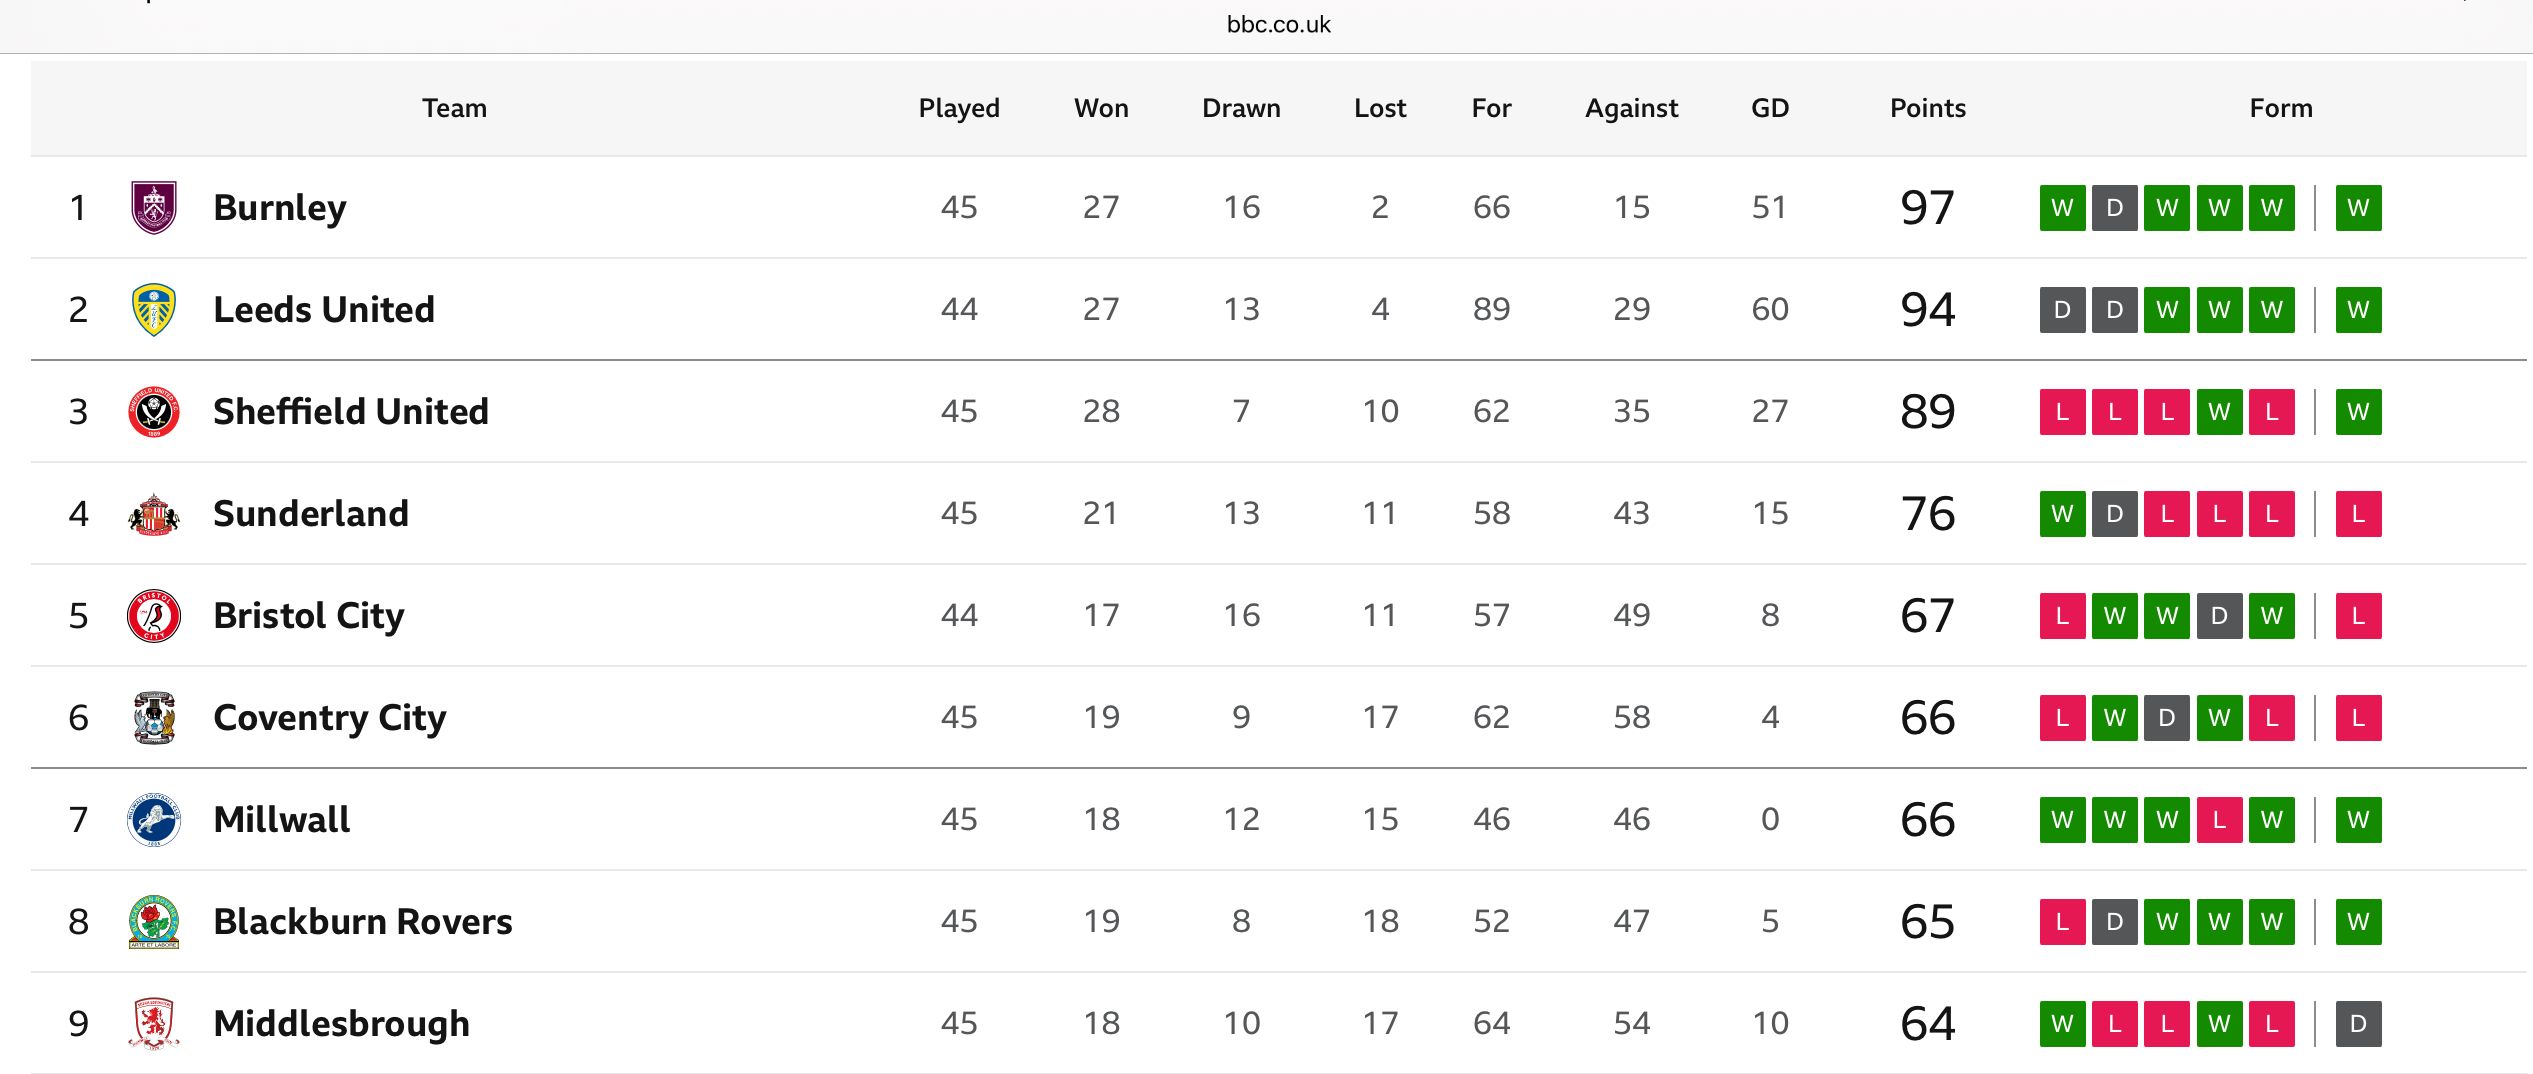Click the bbc.co.uk address bar
The height and width of the screenshot is (1074, 2533).
click(x=1278, y=24)
